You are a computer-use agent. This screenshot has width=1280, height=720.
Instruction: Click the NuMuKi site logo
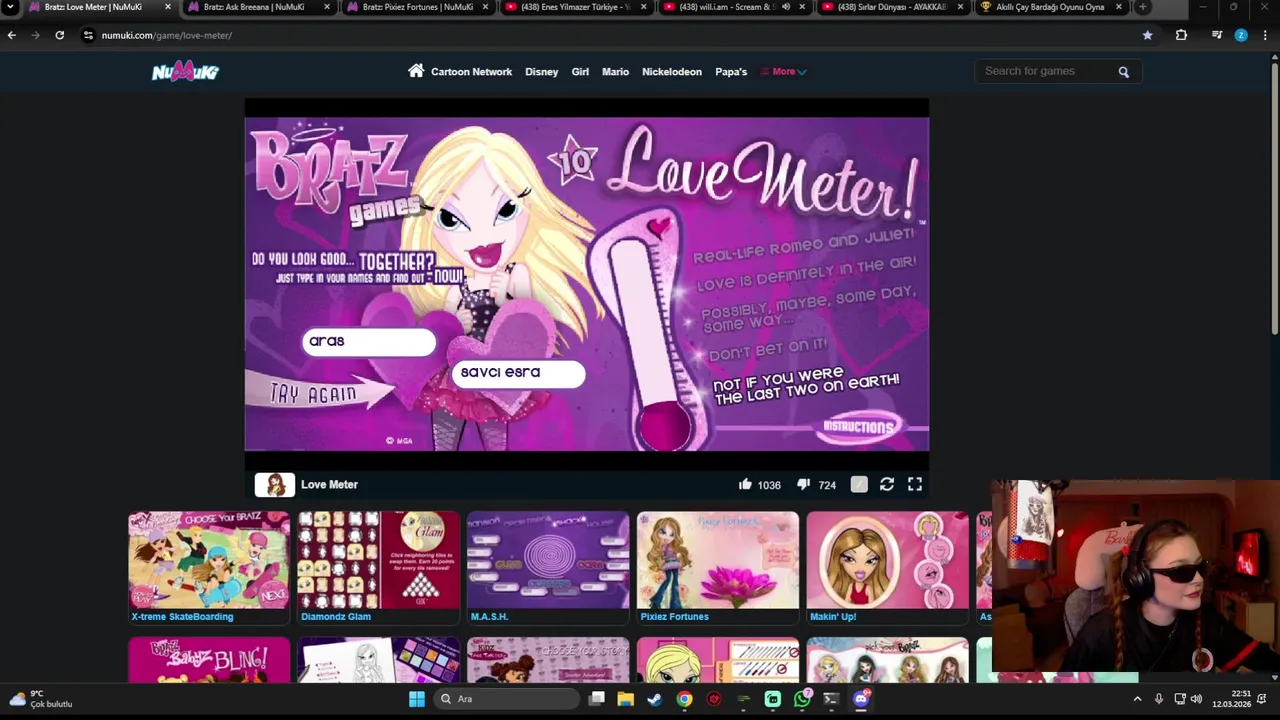coord(185,71)
